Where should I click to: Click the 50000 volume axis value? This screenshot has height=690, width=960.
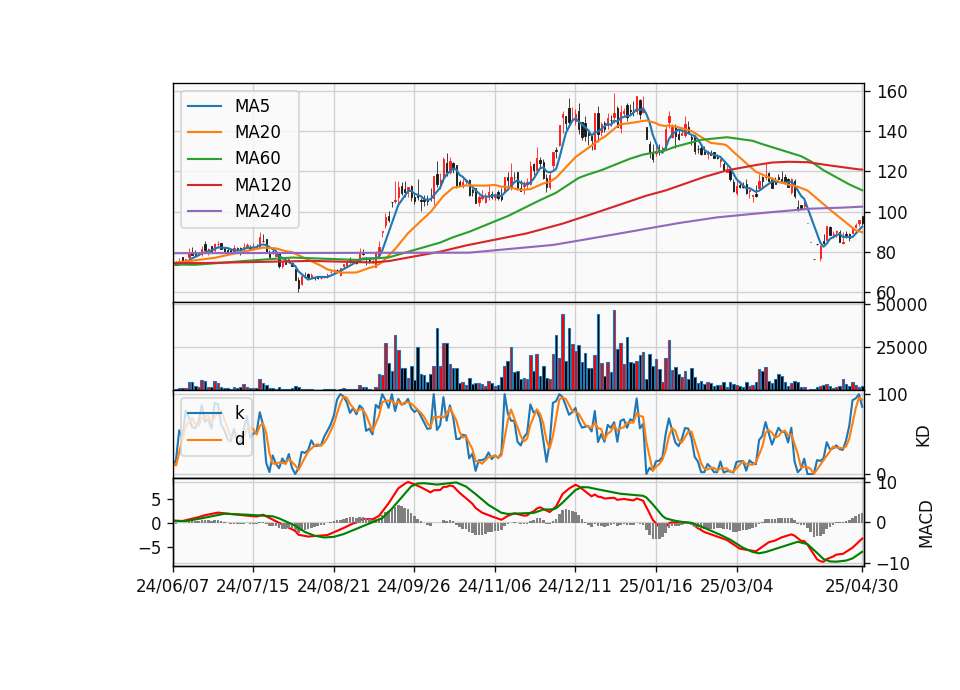902,305
